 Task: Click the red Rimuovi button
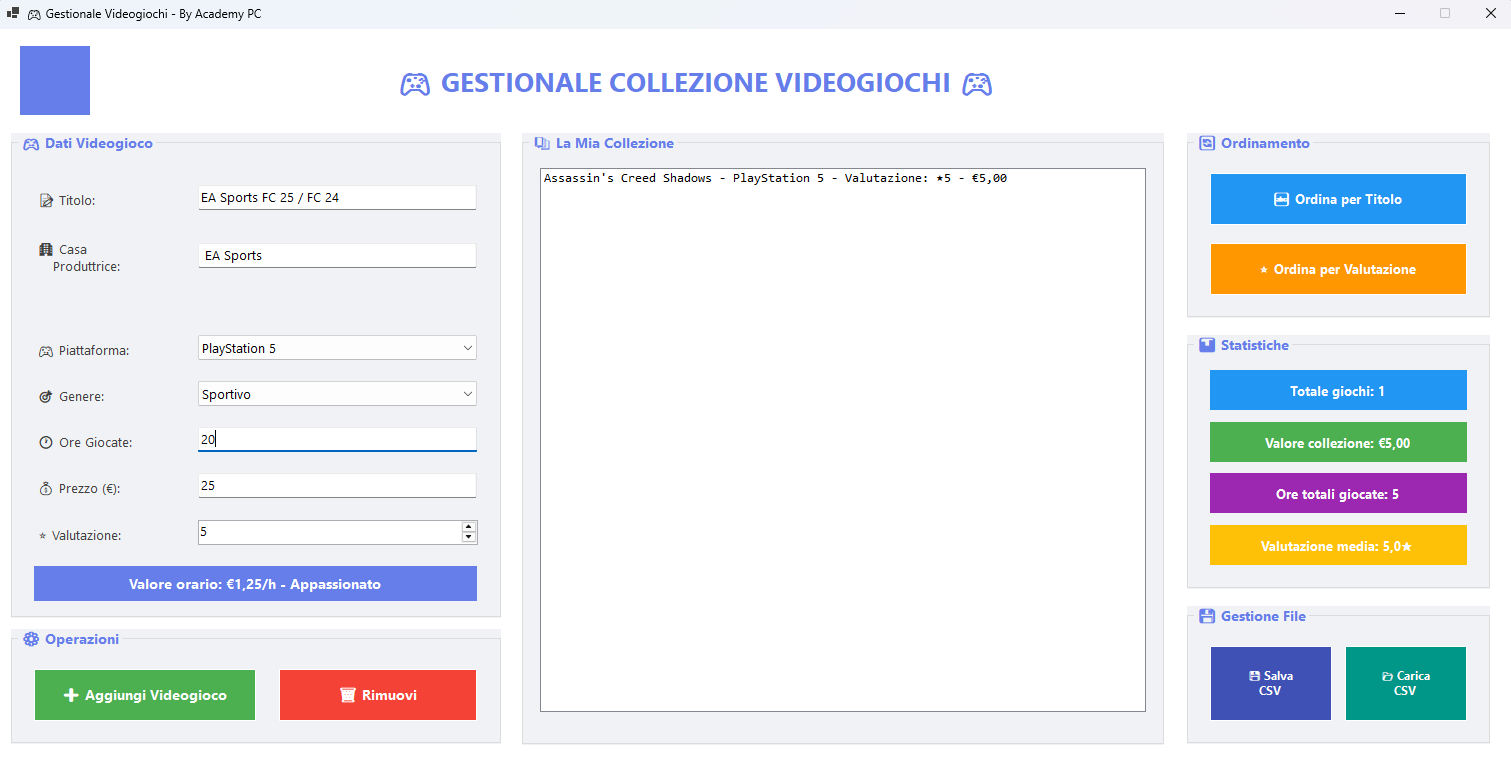coord(378,695)
